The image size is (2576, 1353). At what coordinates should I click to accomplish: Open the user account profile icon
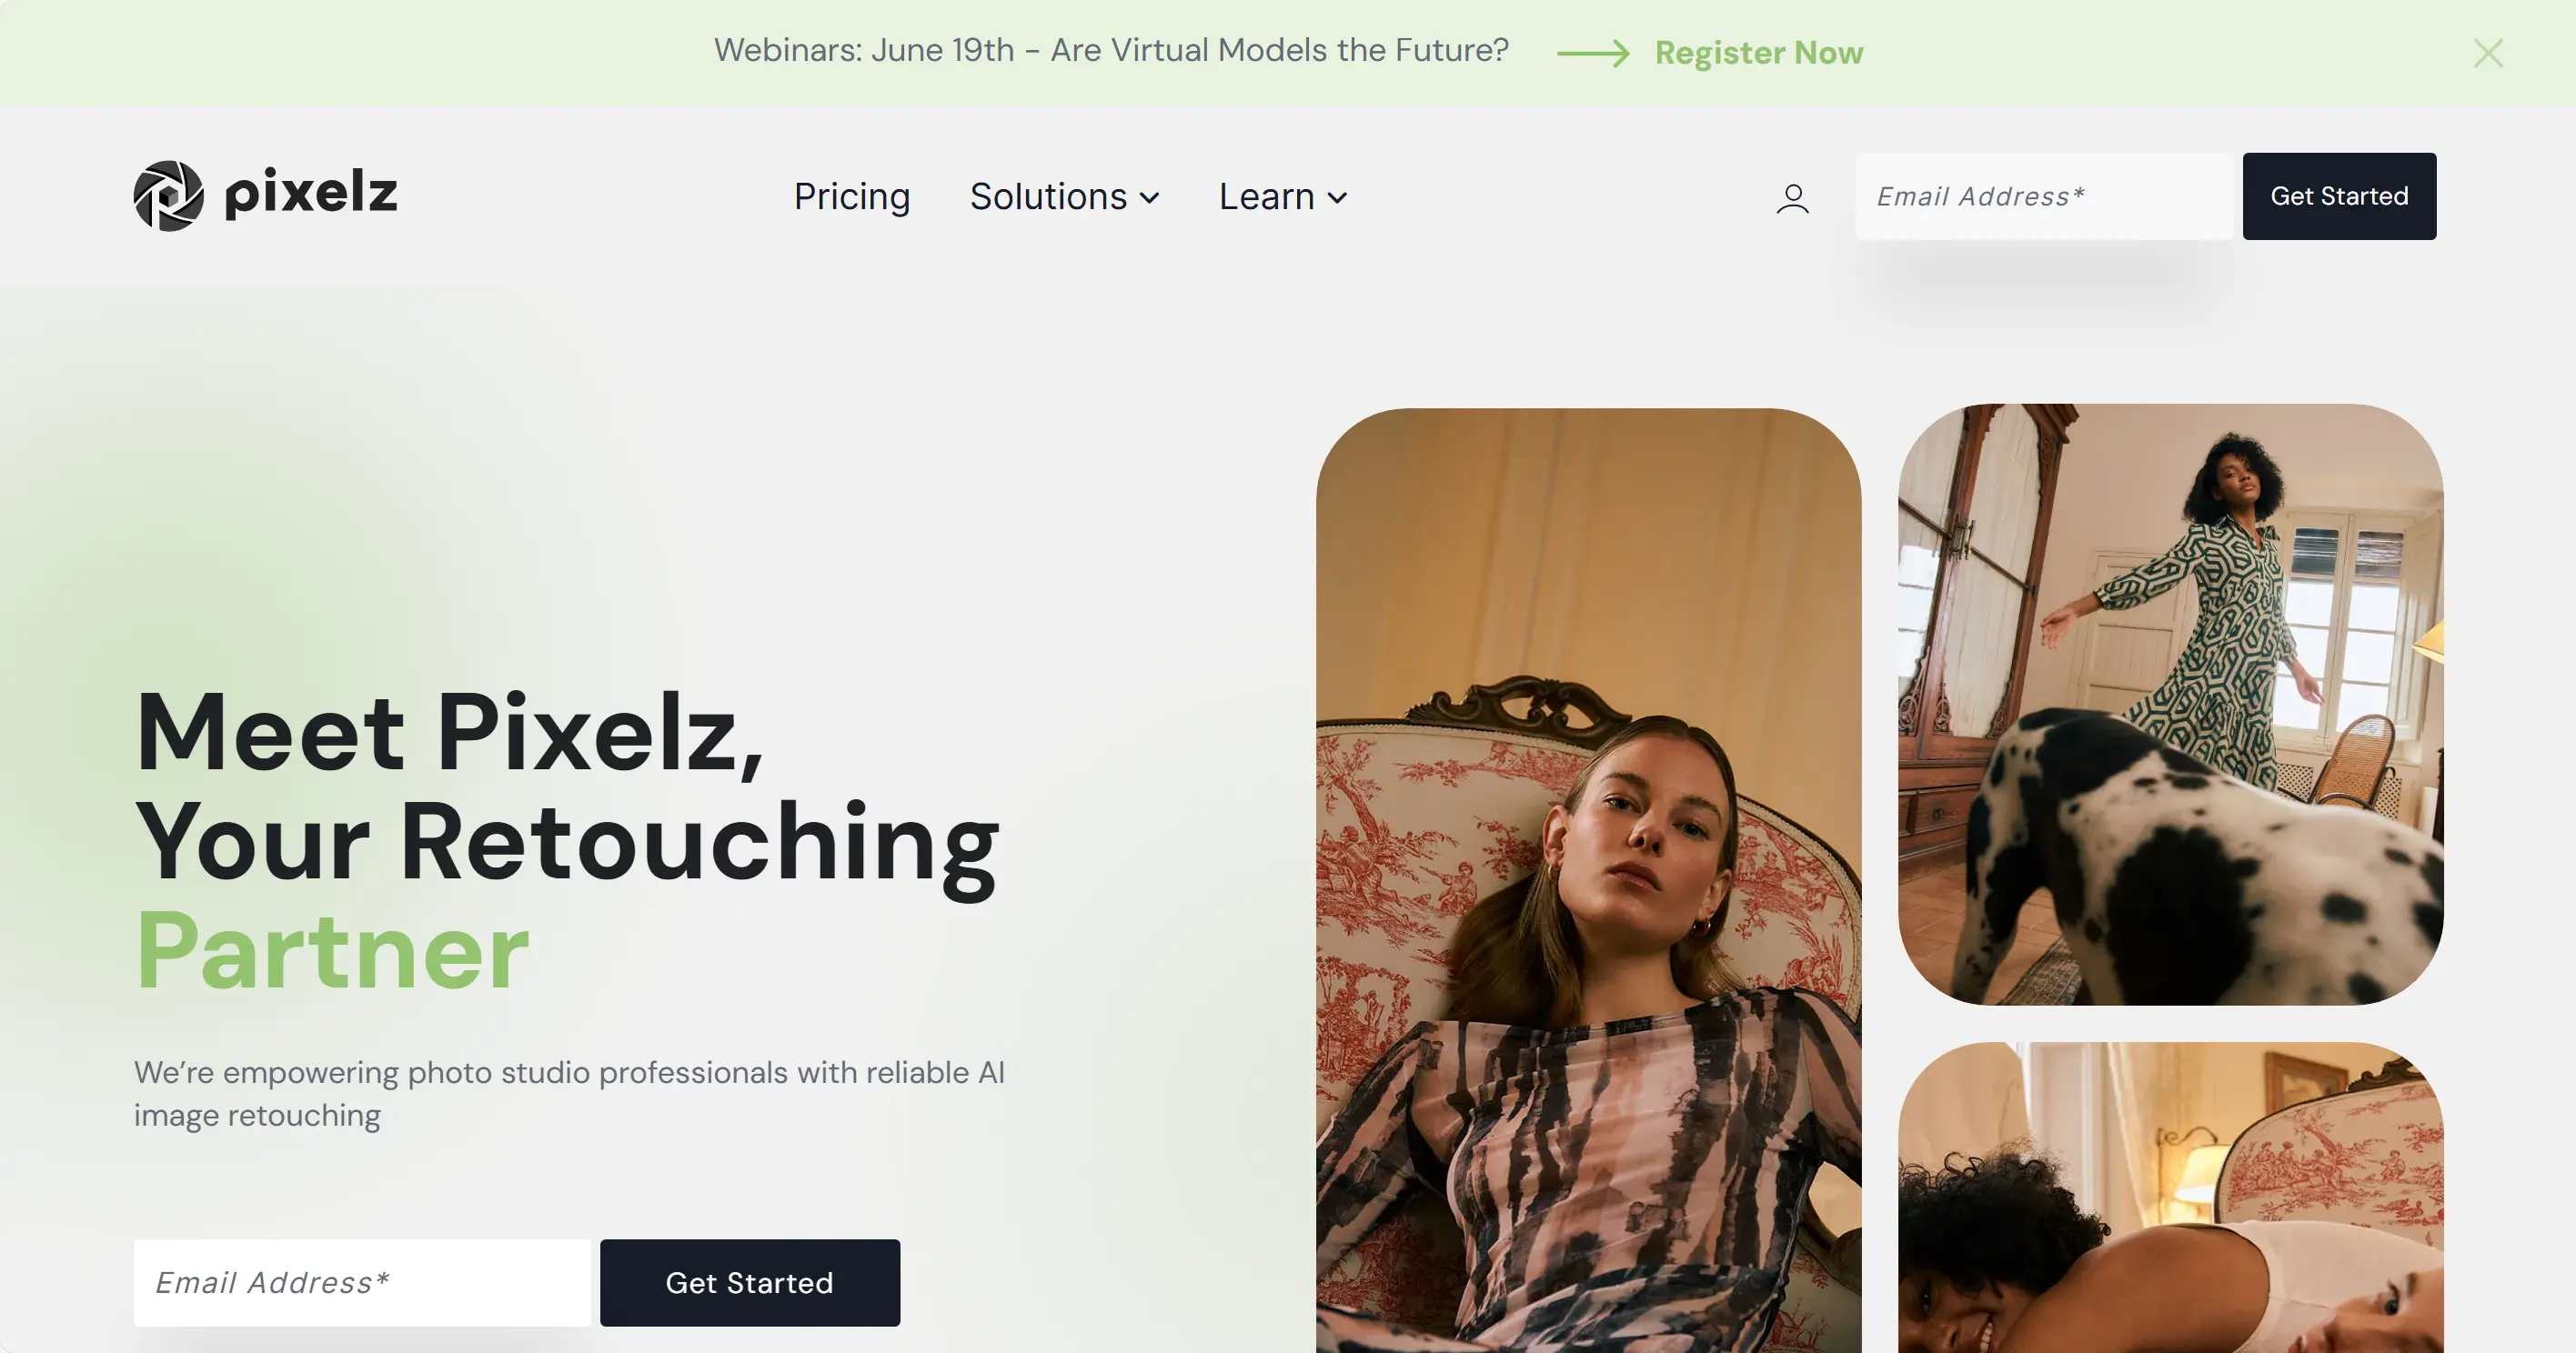click(1792, 198)
